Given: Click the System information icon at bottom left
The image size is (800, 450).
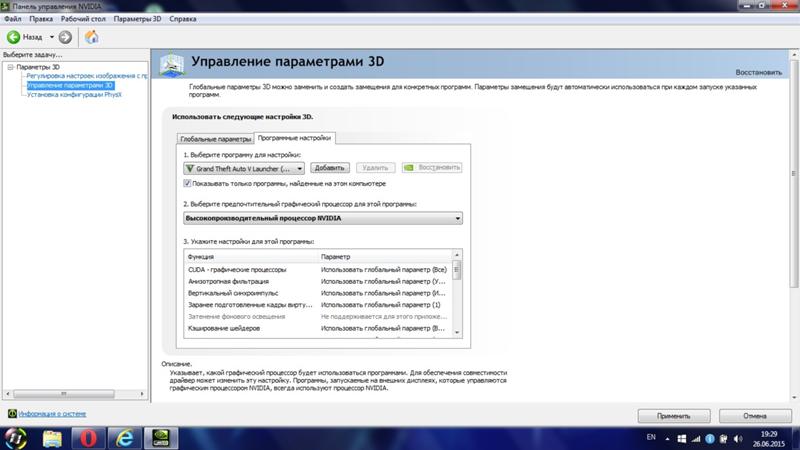Looking at the screenshot, I should pyautogui.click(x=12, y=413).
